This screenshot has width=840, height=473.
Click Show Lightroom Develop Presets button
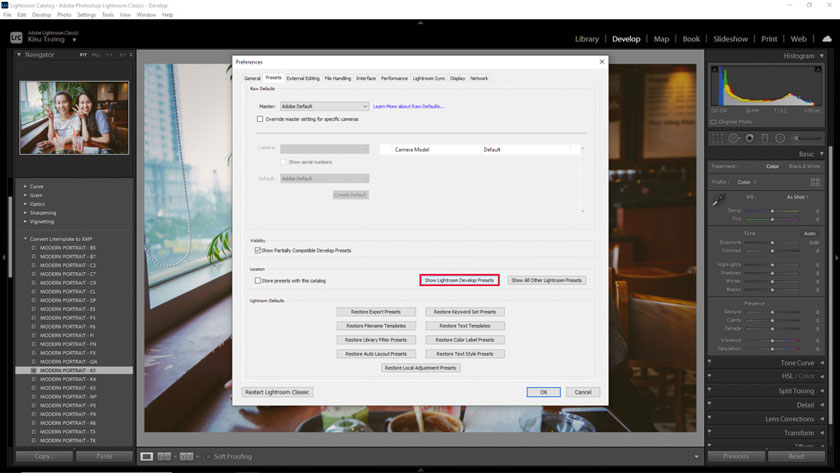point(459,280)
